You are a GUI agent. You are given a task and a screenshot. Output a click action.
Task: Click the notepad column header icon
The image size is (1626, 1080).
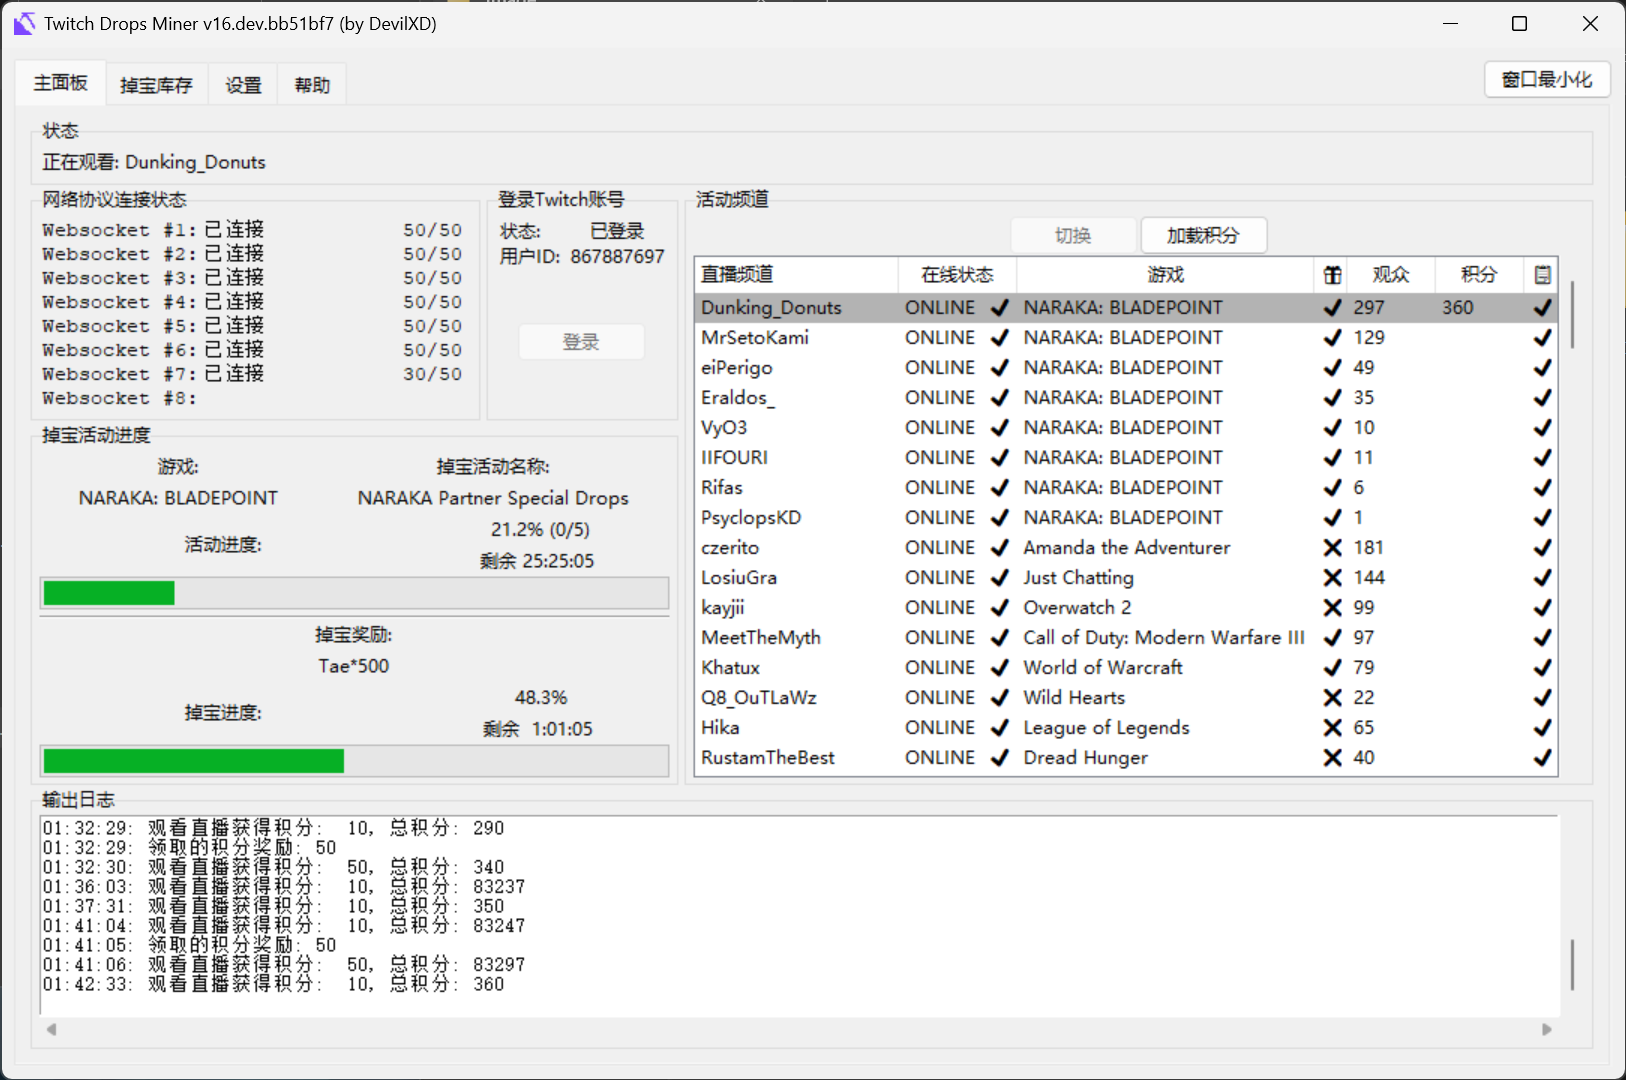pyautogui.click(x=1543, y=275)
